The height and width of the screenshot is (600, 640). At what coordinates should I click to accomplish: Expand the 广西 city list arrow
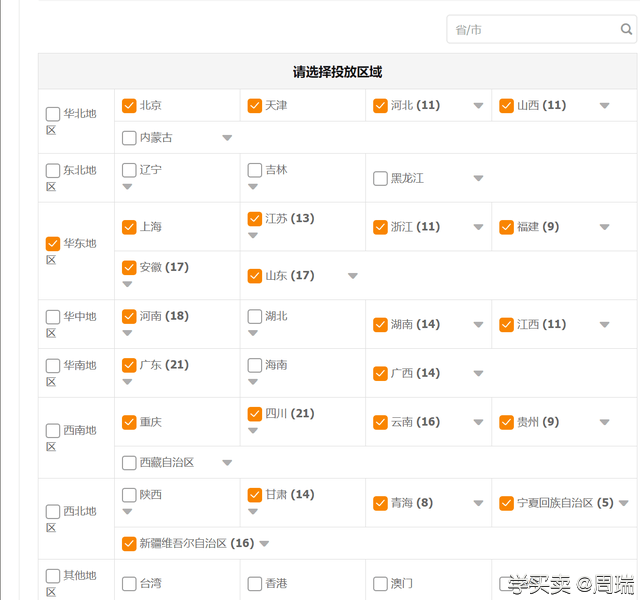478,373
